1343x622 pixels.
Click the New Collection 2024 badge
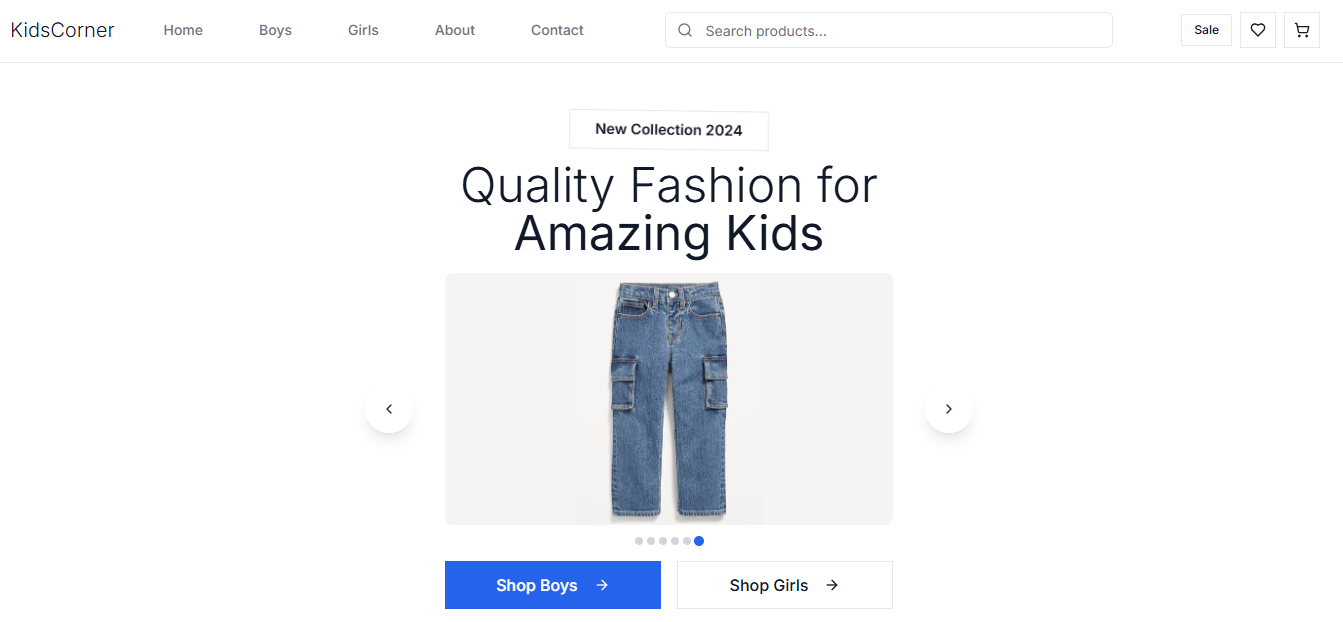pos(668,130)
